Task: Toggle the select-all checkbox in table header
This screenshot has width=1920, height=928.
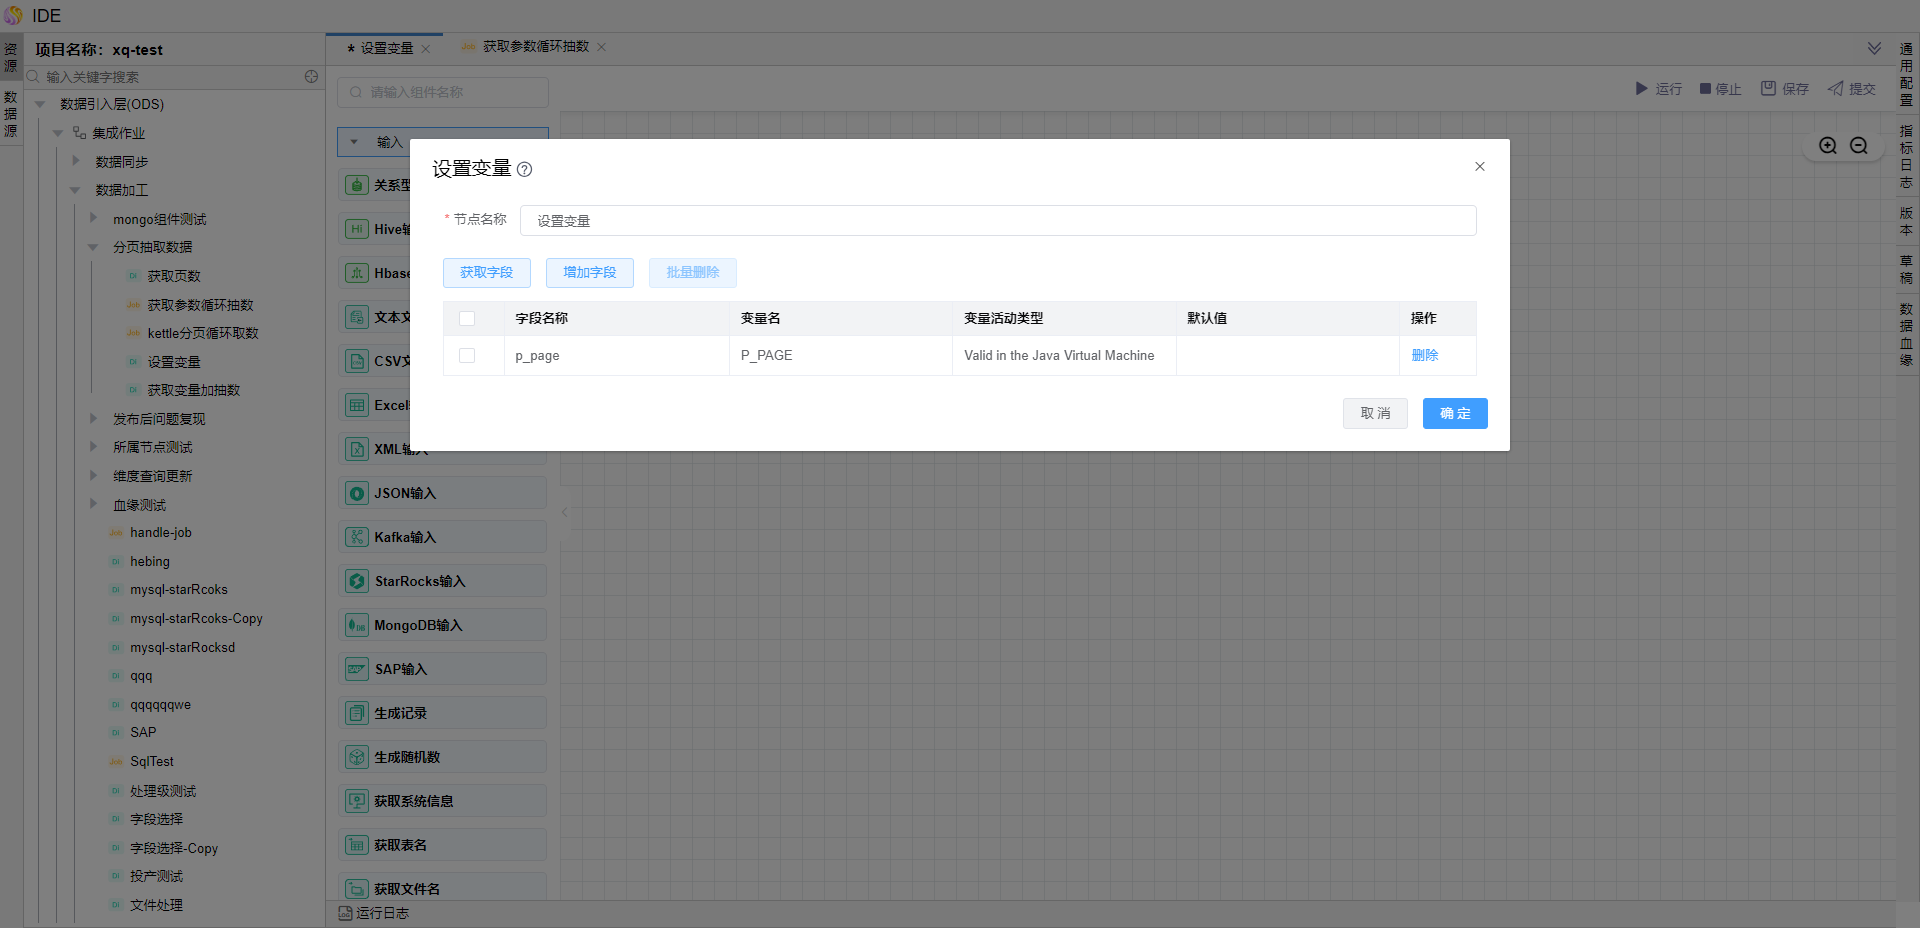Action: tap(467, 319)
